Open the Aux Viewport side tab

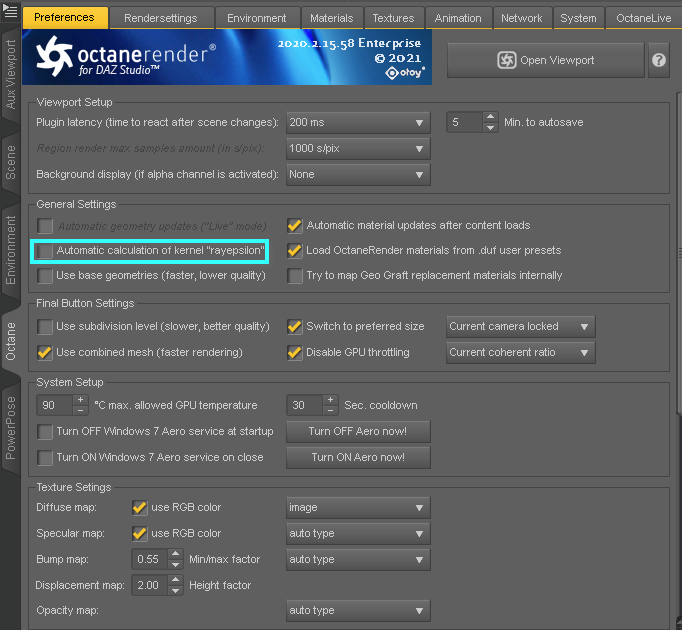coord(10,74)
